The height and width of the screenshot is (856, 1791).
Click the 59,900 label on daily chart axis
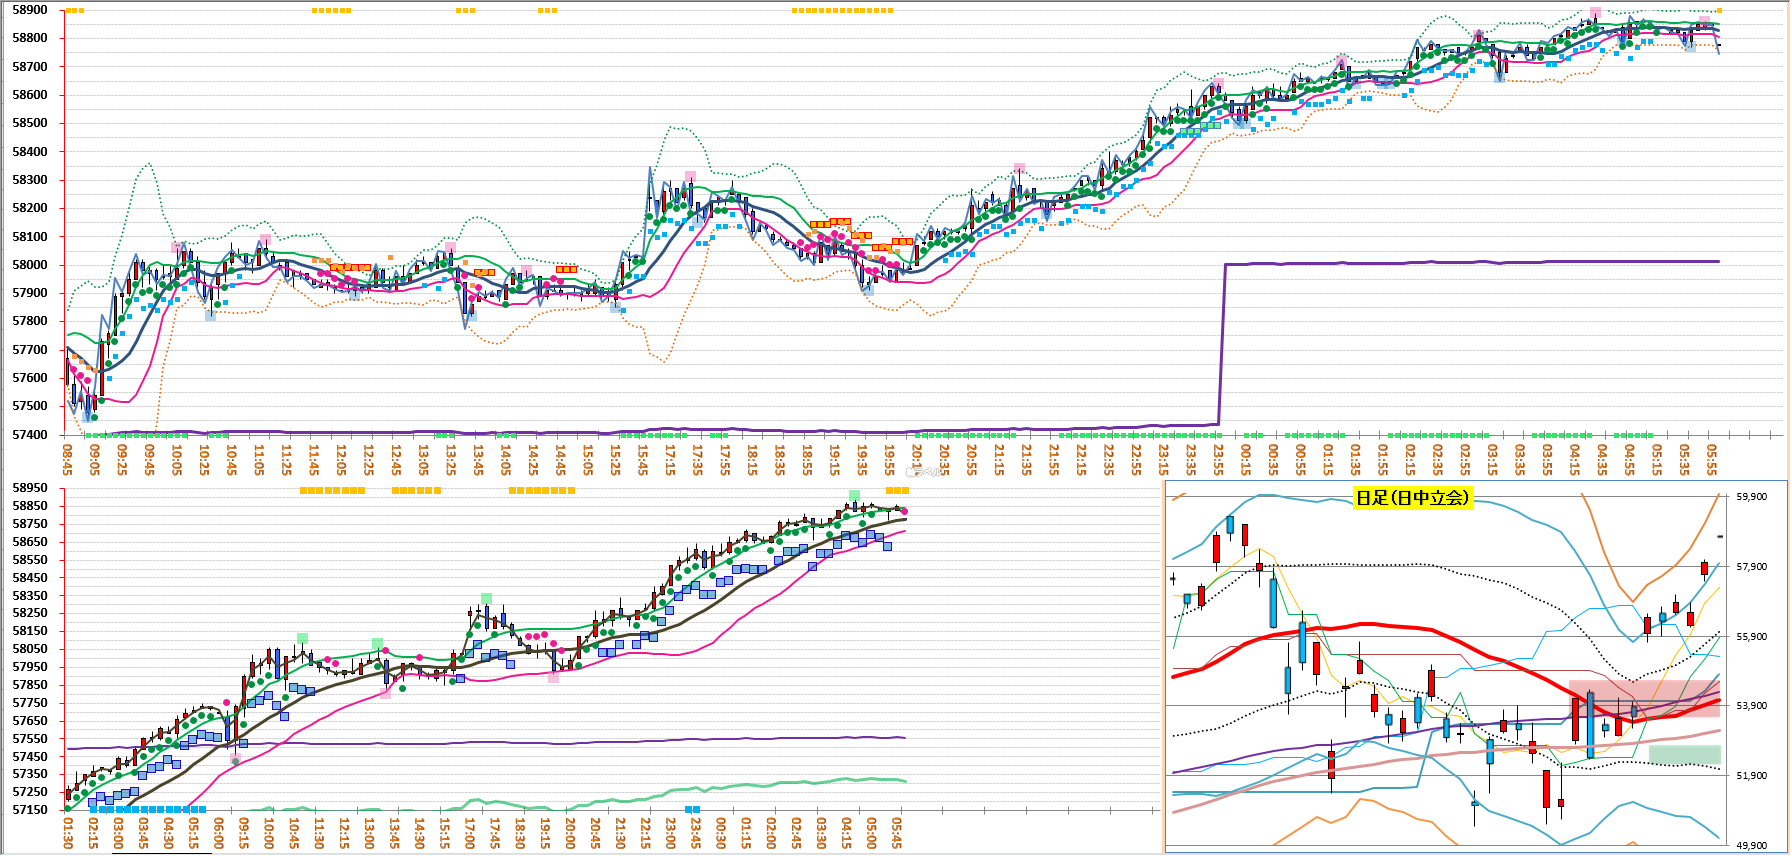(1751, 497)
